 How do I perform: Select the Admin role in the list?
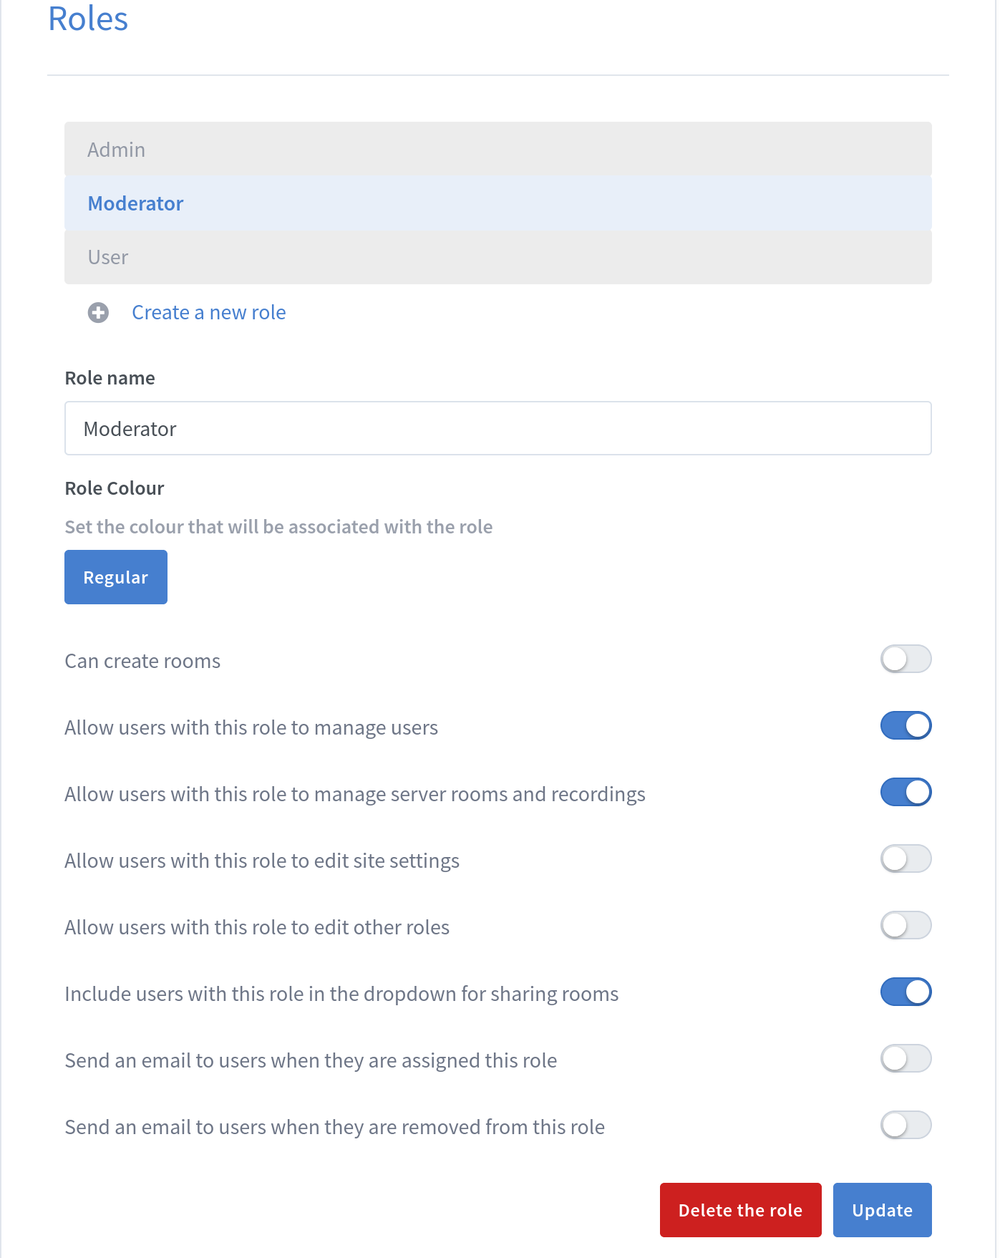click(497, 150)
